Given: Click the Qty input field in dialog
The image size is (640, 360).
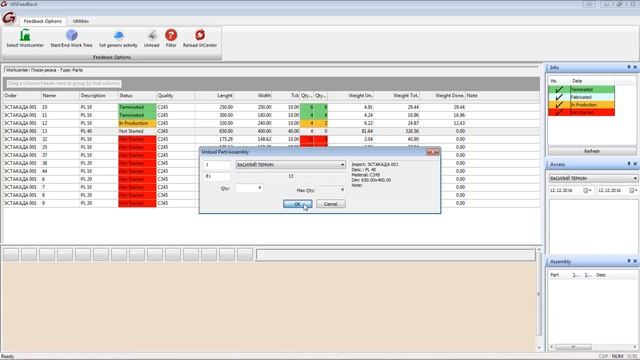Looking at the screenshot, I should [249, 188].
